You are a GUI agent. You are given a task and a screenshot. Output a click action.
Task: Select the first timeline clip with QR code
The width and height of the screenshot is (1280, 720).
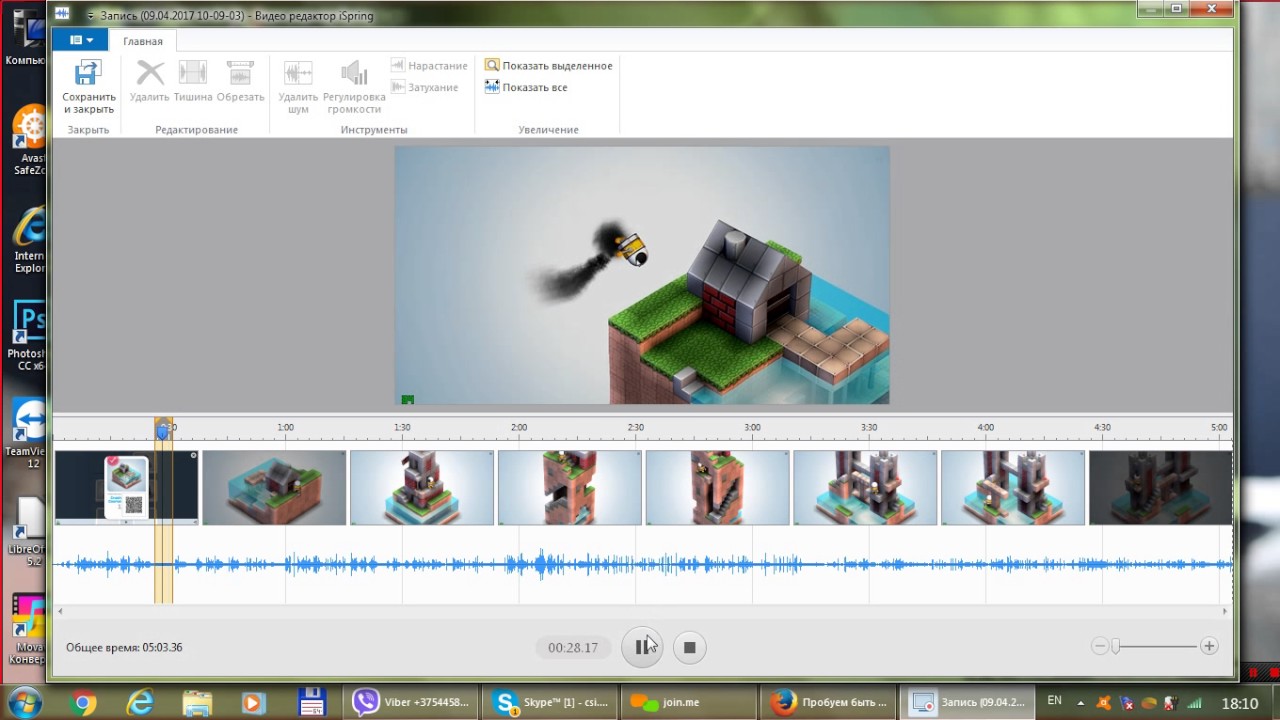click(x=126, y=487)
